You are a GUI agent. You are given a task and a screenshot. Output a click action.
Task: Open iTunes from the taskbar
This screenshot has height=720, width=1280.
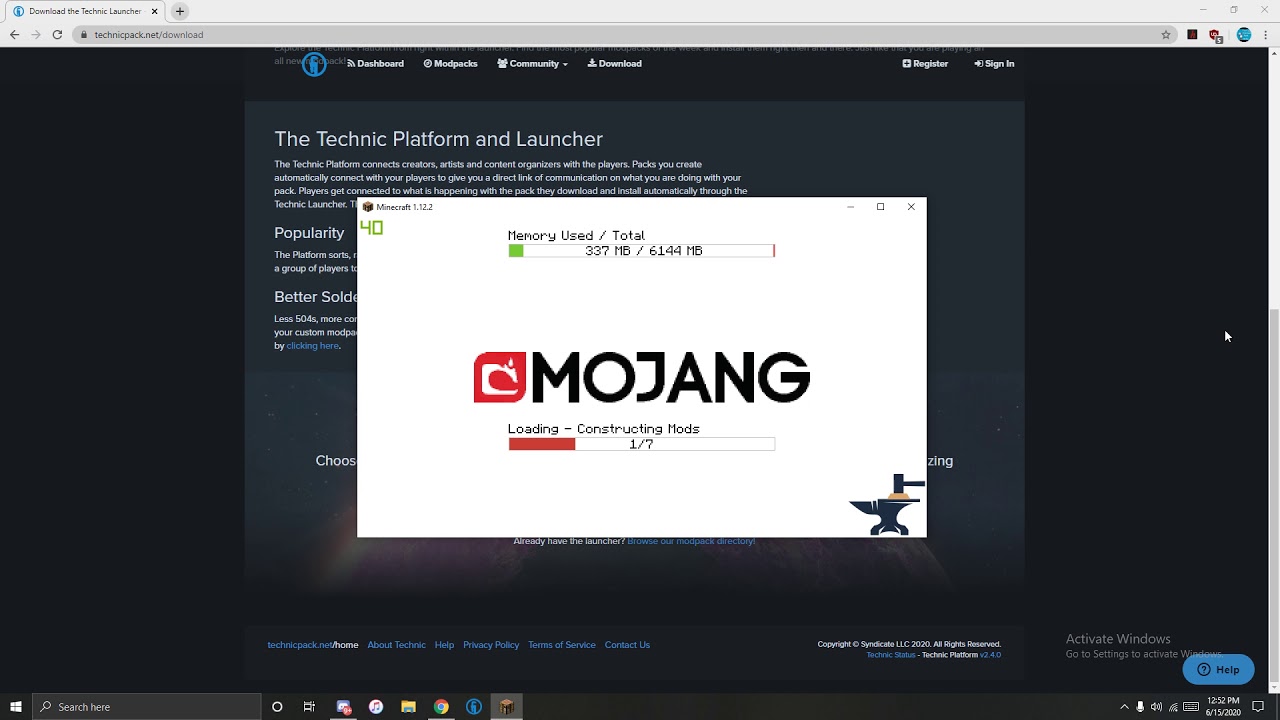376,707
